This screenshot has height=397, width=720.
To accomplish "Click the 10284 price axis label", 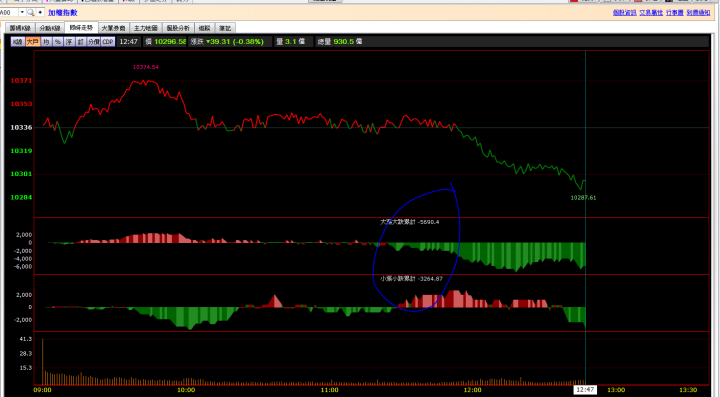I will [22, 197].
